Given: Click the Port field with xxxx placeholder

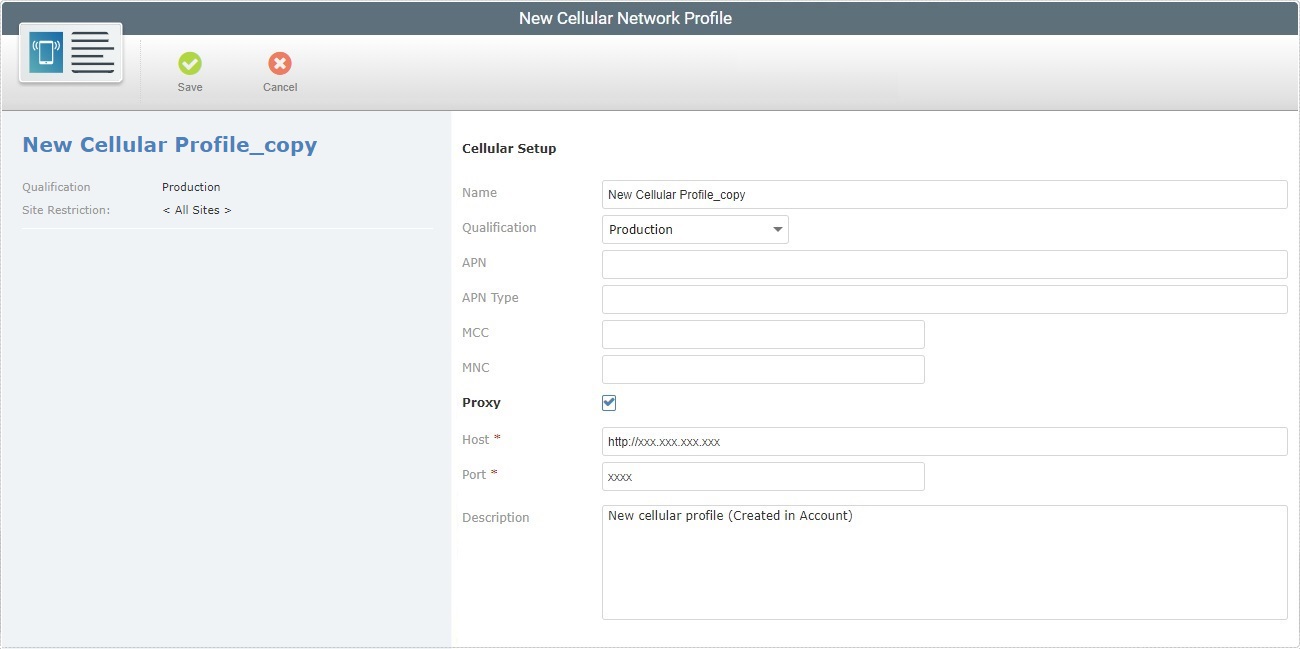Looking at the screenshot, I should (762, 476).
